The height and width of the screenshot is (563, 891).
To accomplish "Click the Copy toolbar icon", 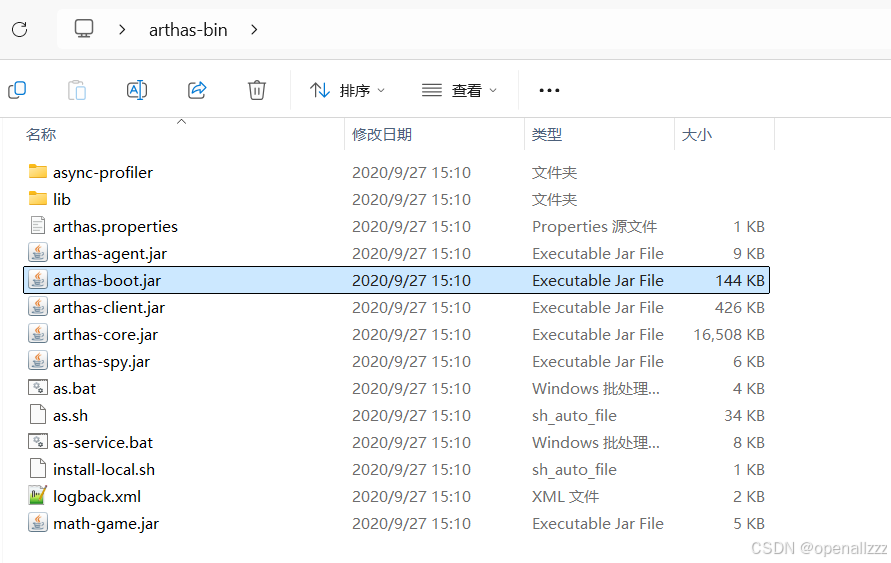I will 17,90.
